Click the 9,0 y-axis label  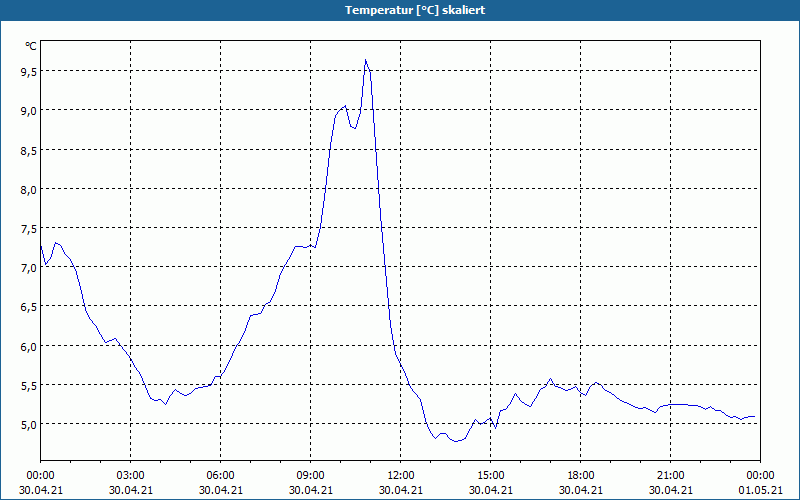[x=29, y=111]
